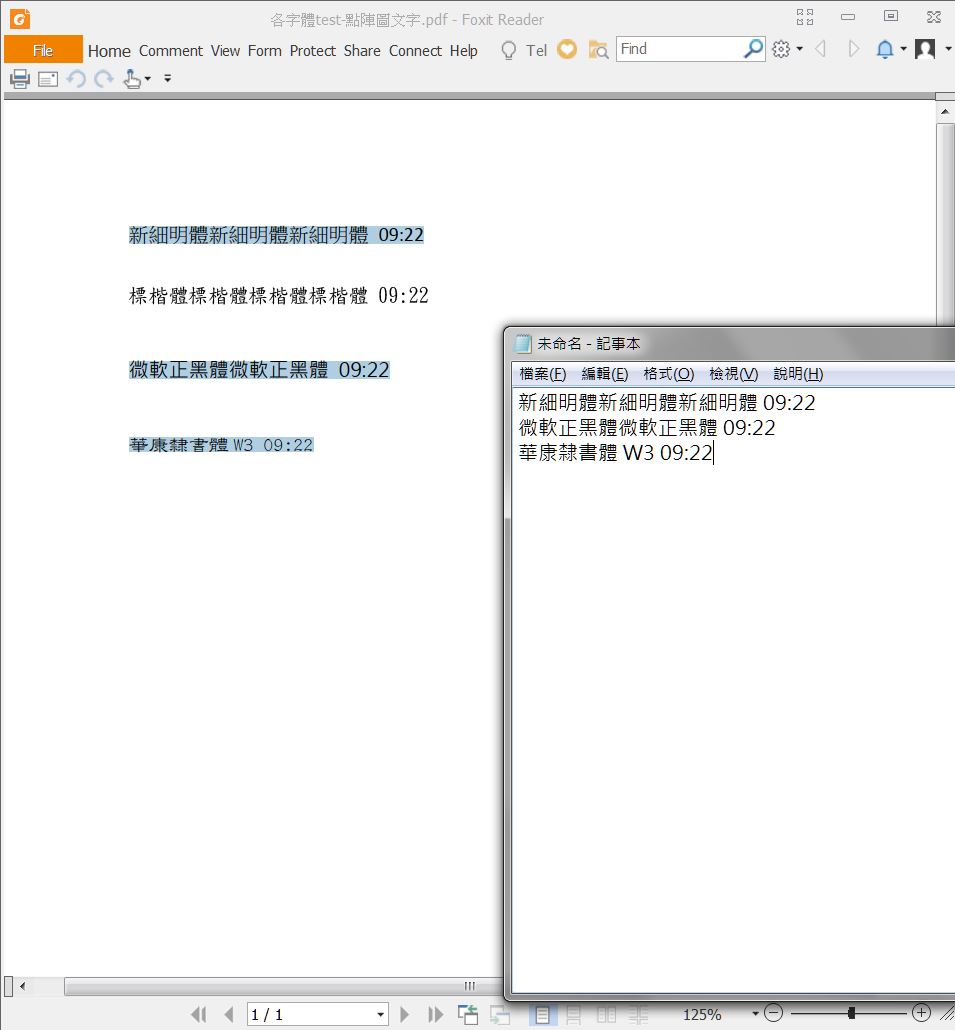This screenshot has height=1030, width=955.
Task: Open the Foxit Reader File menu
Action: click(x=43, y=50)
